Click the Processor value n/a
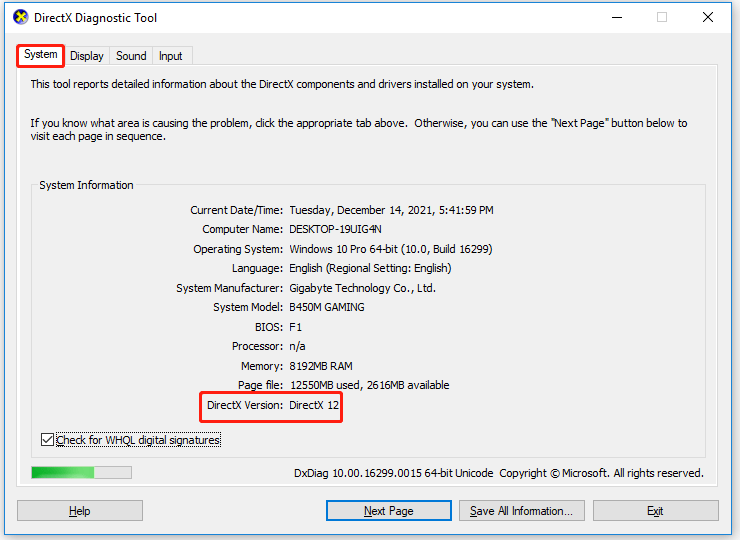 (297, 346)
